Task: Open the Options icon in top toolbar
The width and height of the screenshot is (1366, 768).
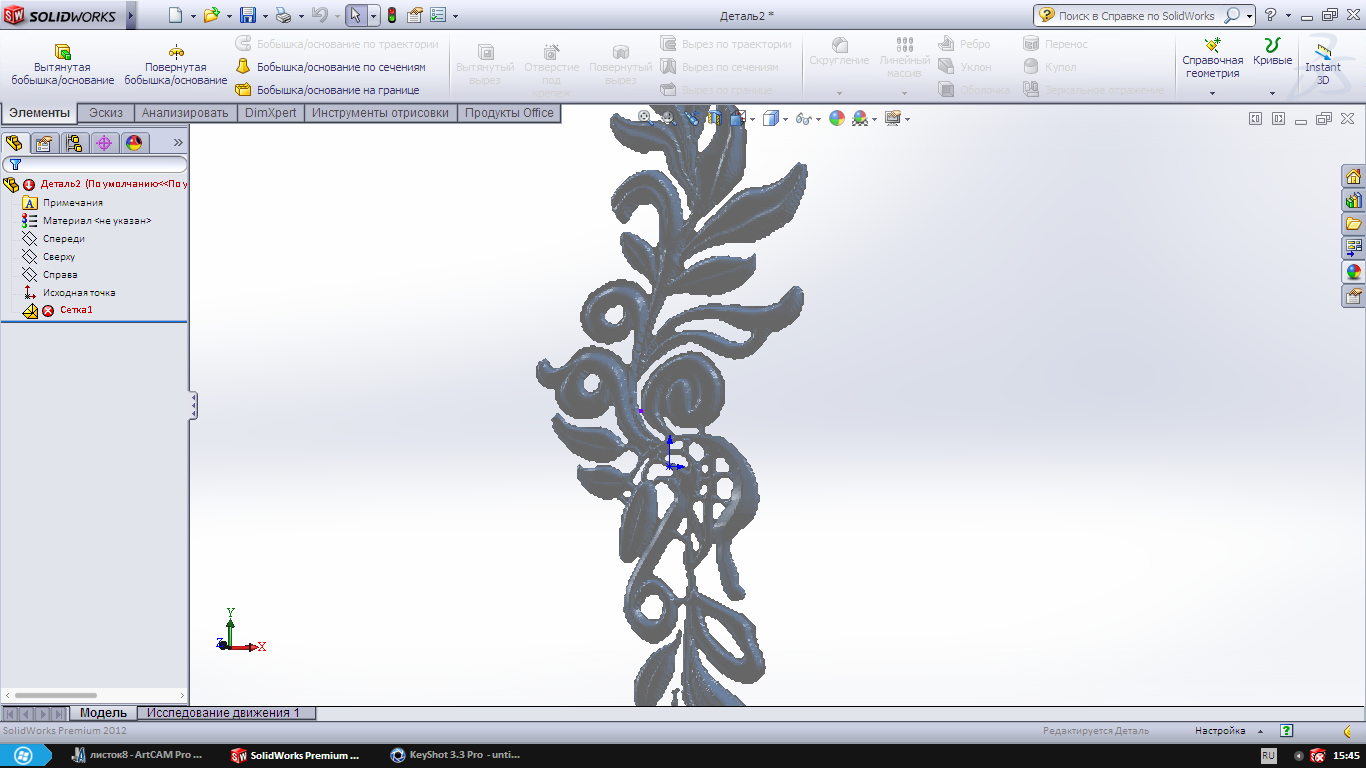Action: pyautogui.click(x=437, y=15)
